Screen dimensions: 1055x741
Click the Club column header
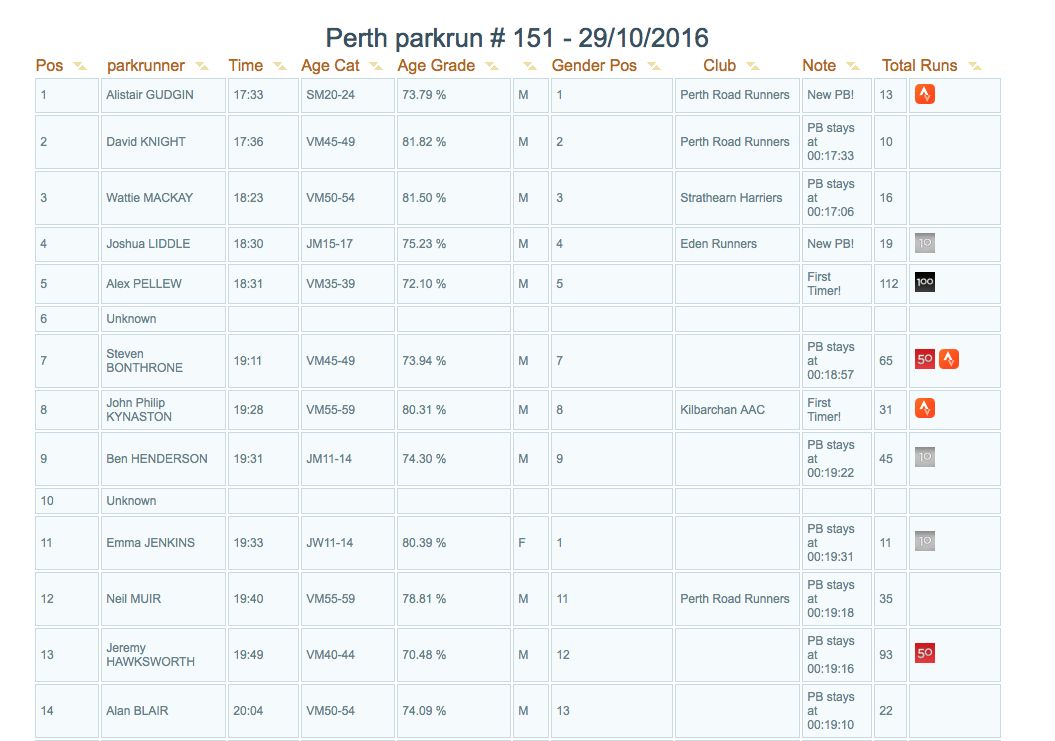coord(719,65)
